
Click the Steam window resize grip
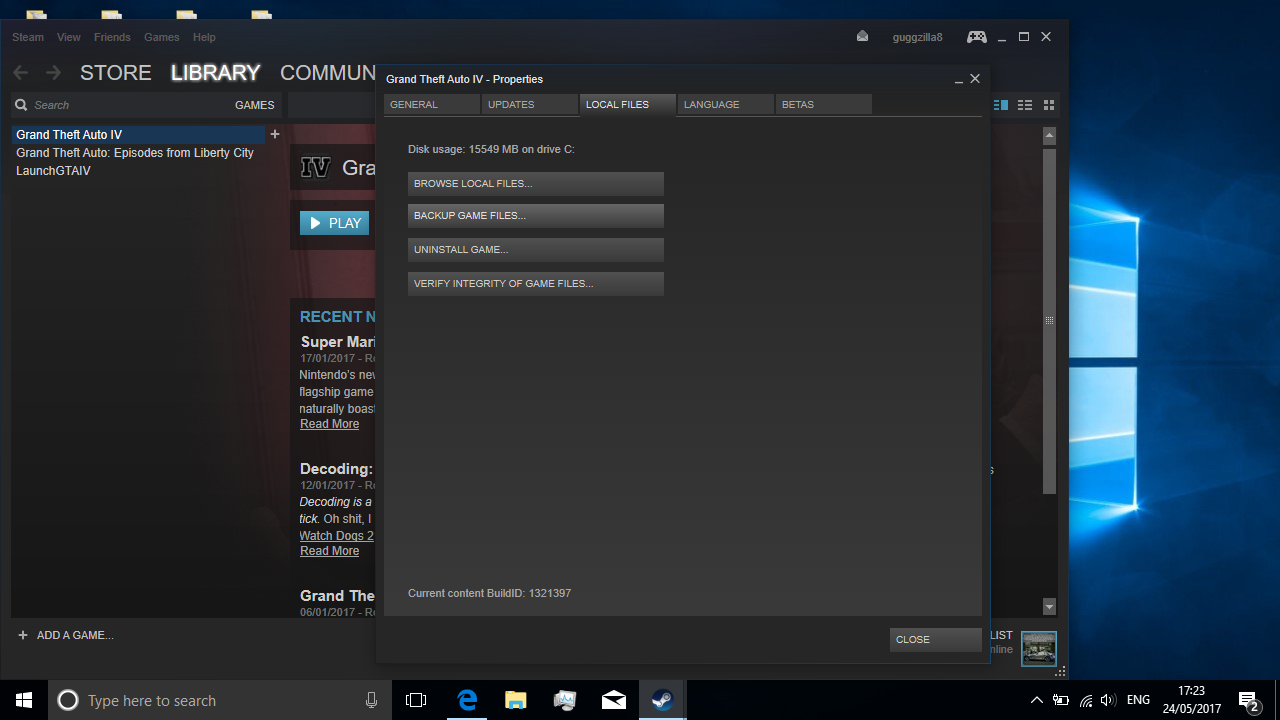coord(1062,671)
